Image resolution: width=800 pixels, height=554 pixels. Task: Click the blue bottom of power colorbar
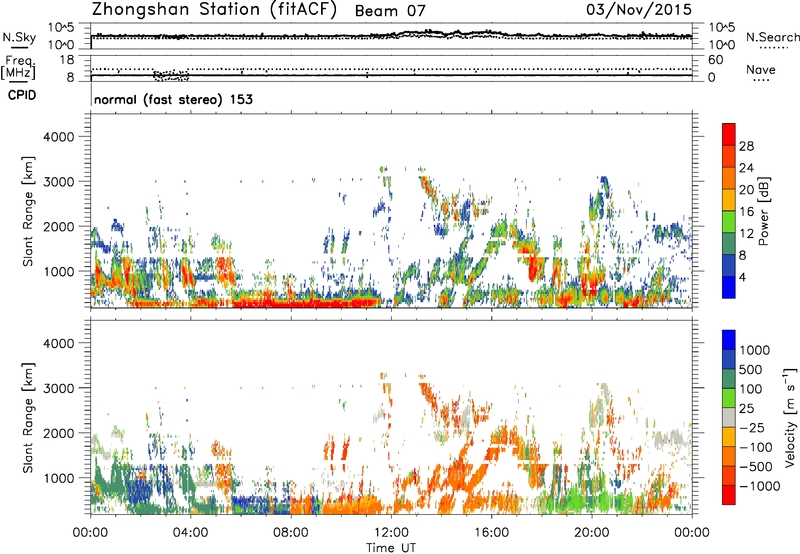click(729, 287)
